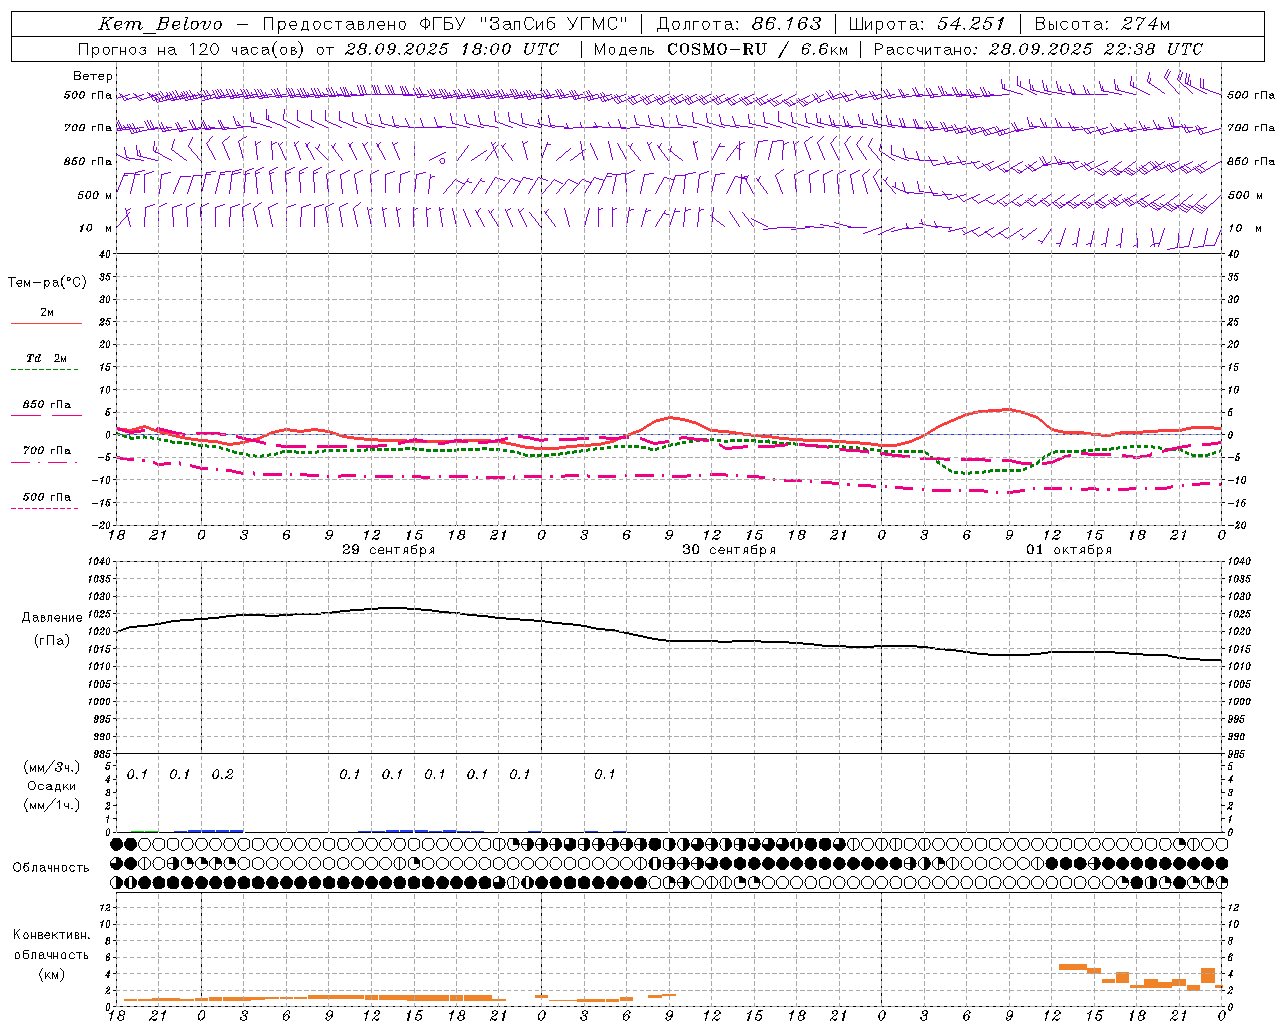Select the longitude value Долгота: 86.163
The image size is (1280, 1024).
738,24
